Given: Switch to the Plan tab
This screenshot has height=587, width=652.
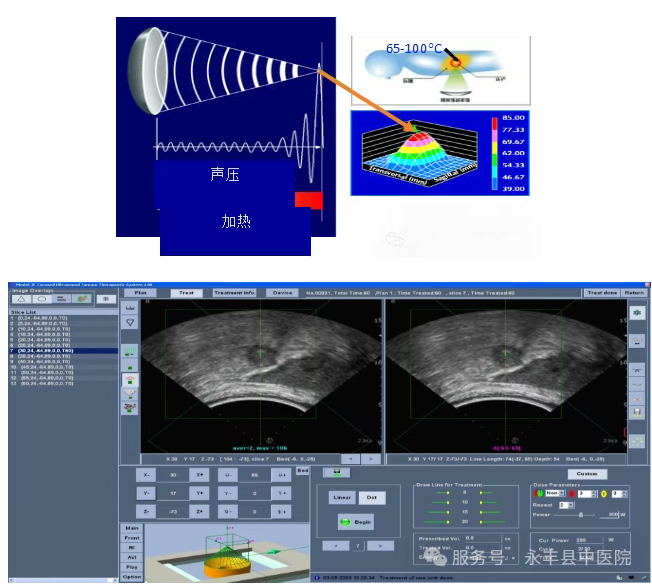Looking at the screenshot, I should (x=139, y=292).
